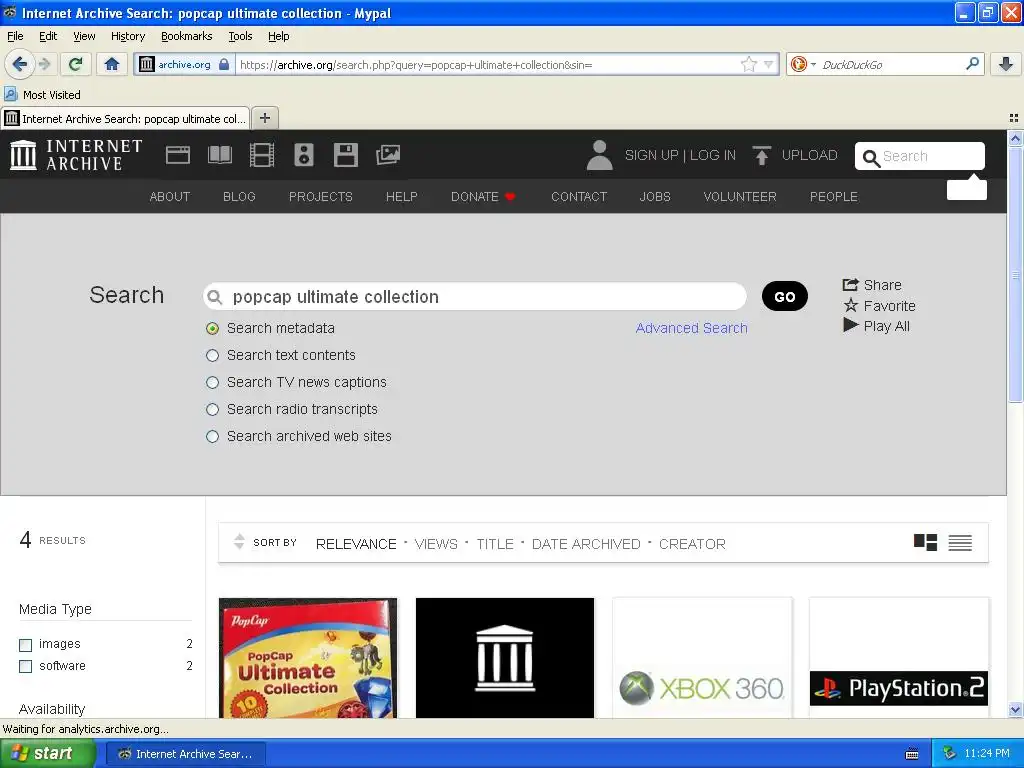Click the address bar lock icon
The image size is (1024, 768).
click(x=224, y=64)
